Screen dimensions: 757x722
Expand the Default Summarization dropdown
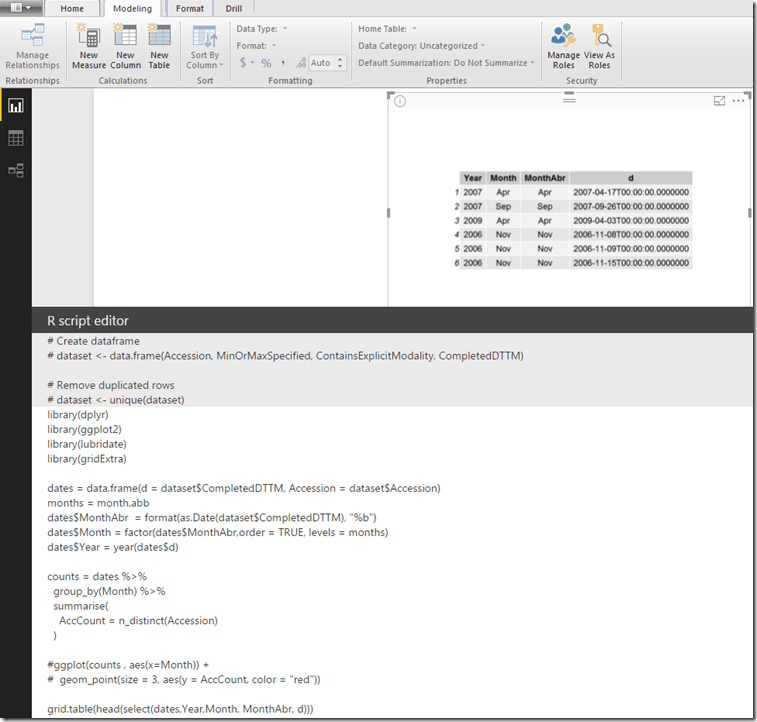point(445,62)
